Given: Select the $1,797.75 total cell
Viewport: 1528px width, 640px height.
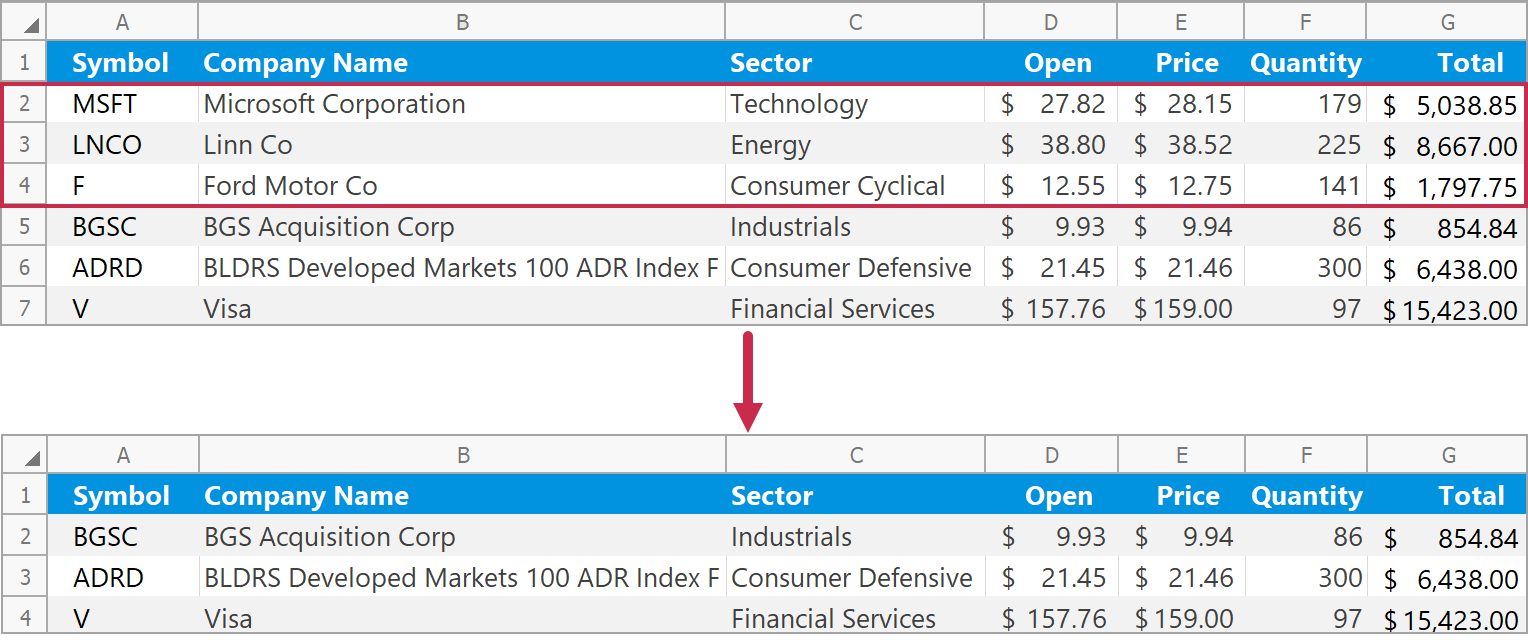Looking at the screenshot, I should click(1449, 187).
